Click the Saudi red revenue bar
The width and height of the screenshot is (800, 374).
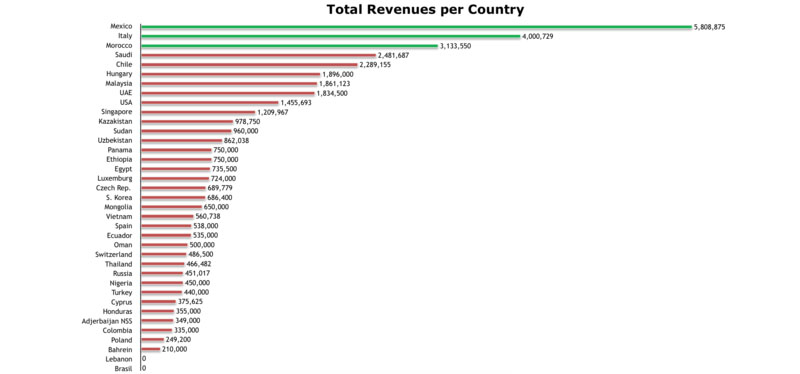pyautogui.click(x=259, y=55)
